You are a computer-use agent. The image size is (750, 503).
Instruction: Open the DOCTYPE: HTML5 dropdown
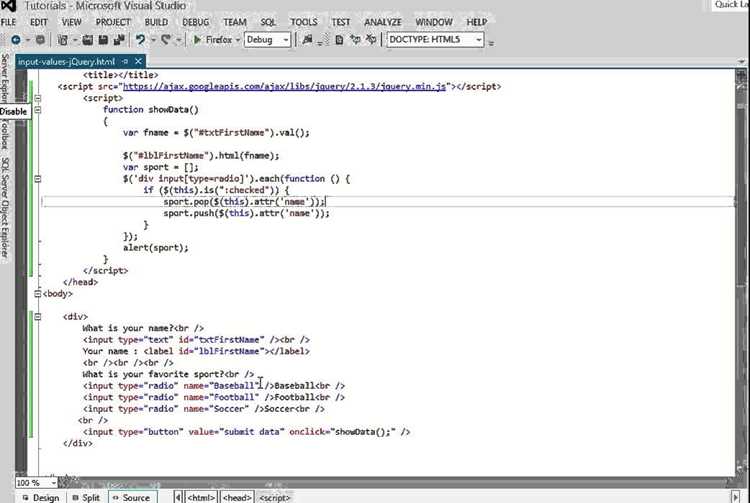478,40
